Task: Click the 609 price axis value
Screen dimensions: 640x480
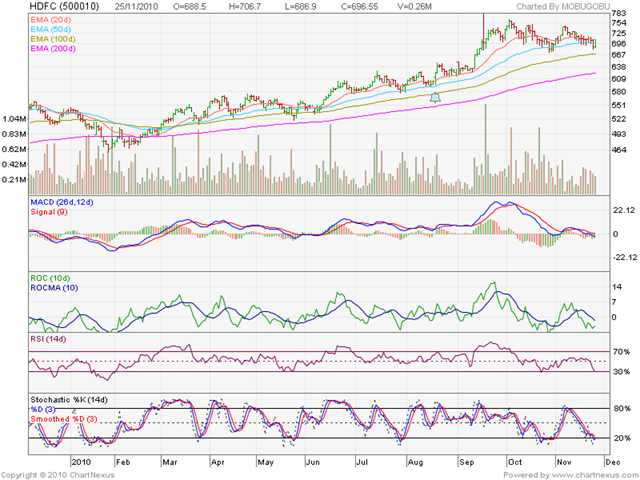Action: [x=619, y=79]
